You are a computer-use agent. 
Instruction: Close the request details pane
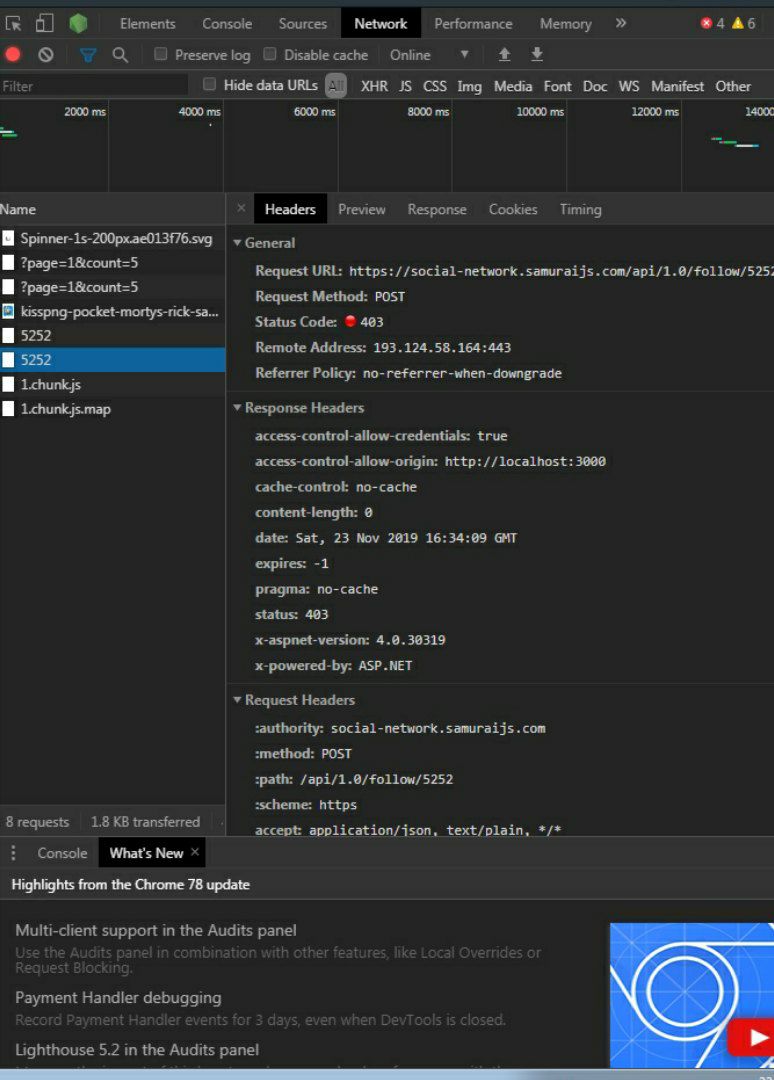point(240,208)
